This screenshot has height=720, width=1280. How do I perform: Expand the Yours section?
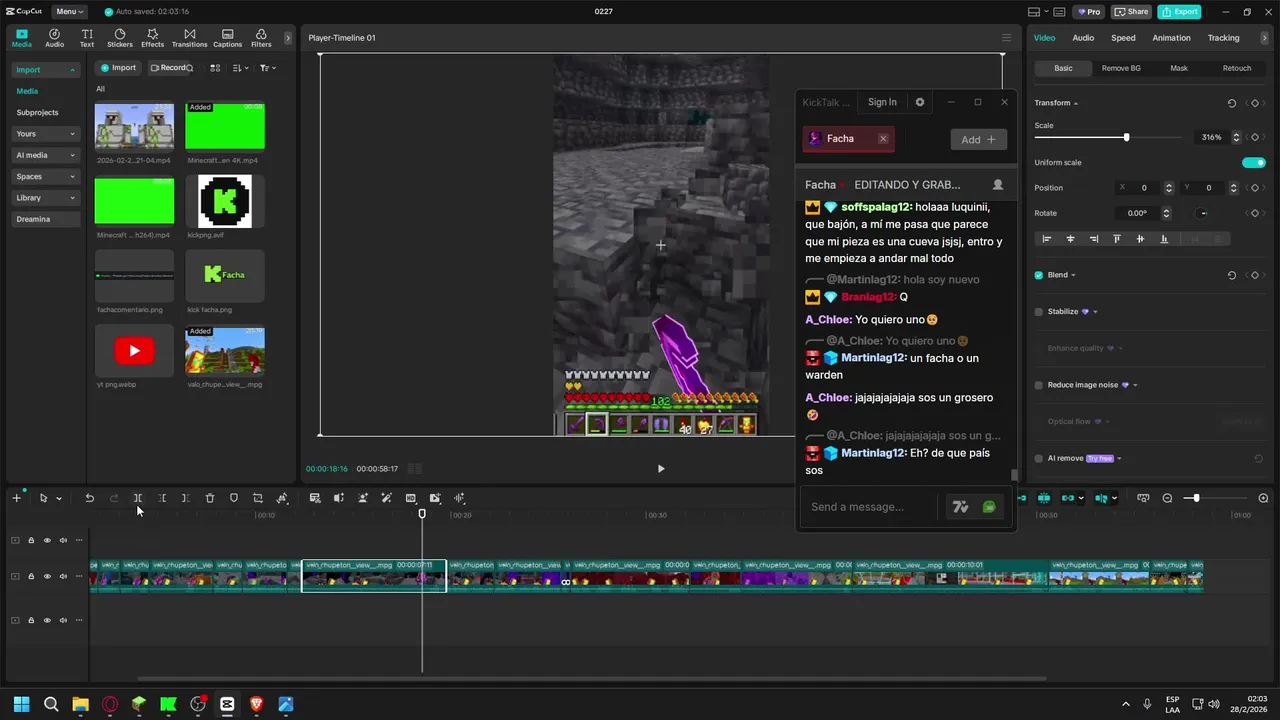click(x=45, y=134)
